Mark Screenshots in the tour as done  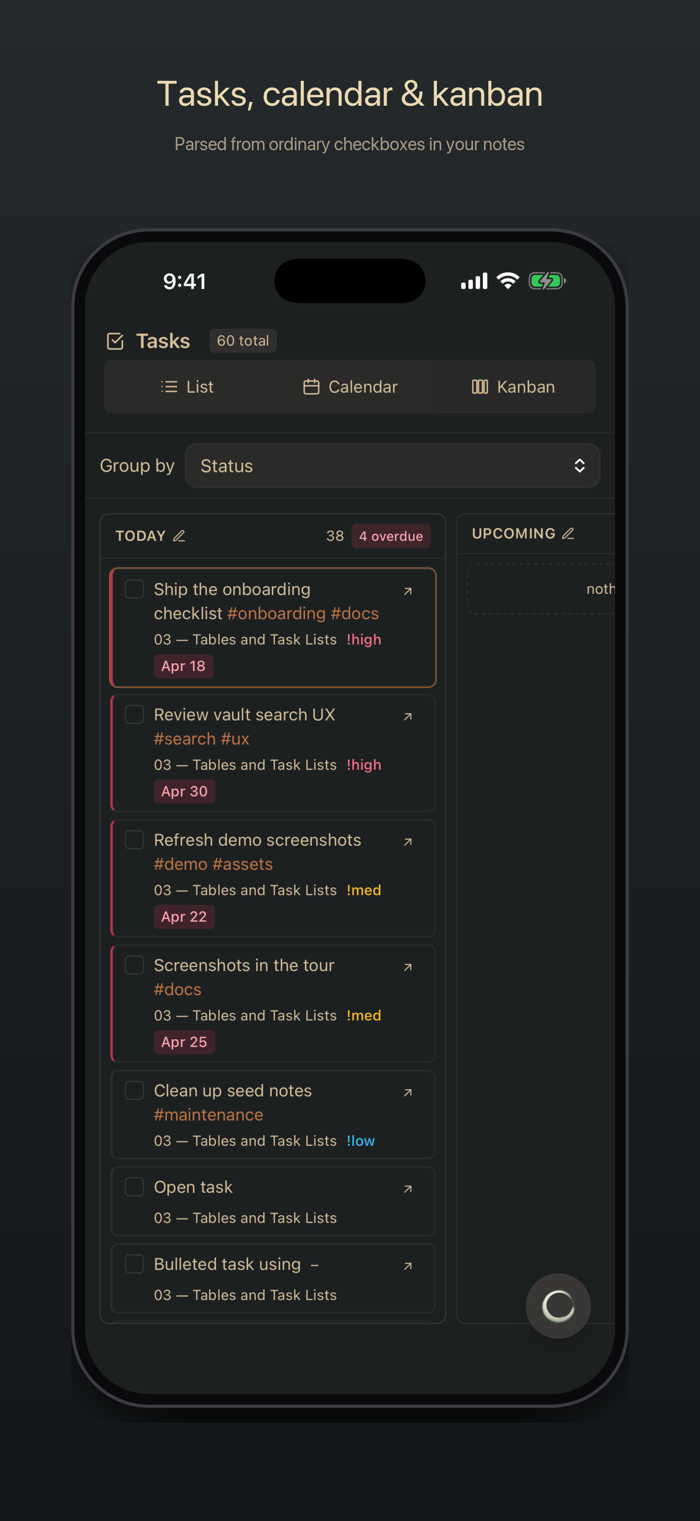(x=134, y=965)
